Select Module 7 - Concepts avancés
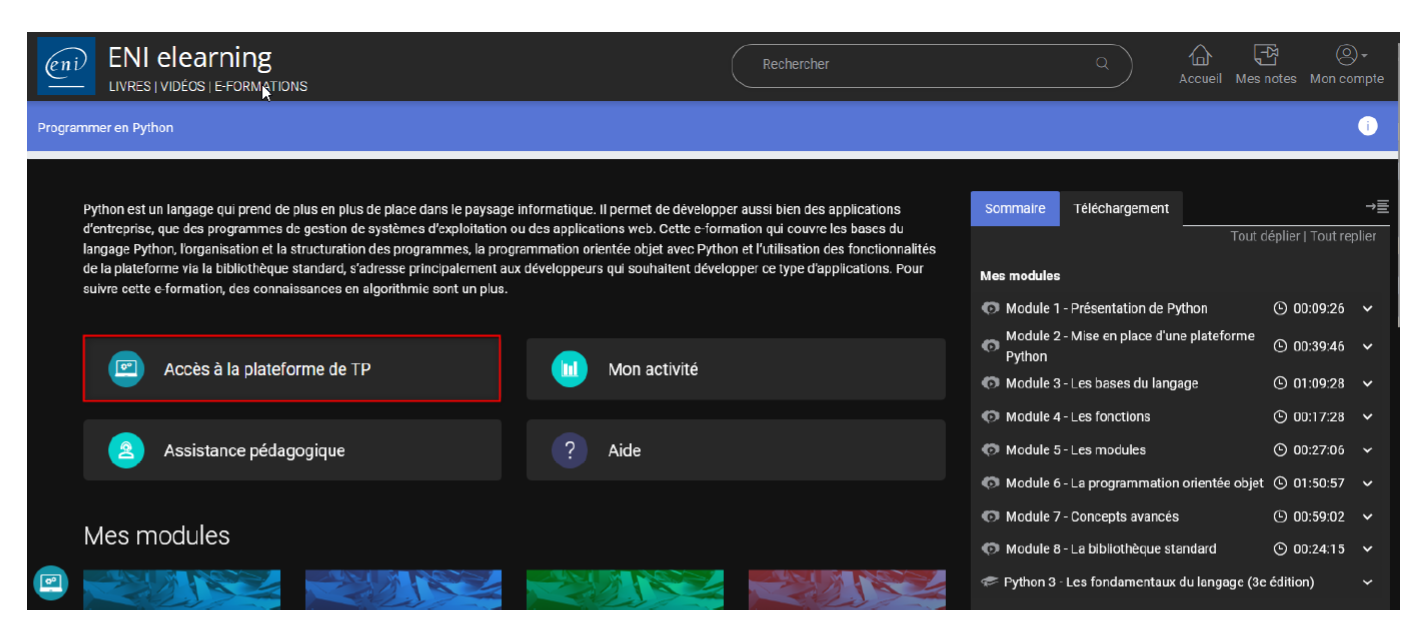Image resolution: width=1413 pixels, height=622 pixels. point(1092,517)
